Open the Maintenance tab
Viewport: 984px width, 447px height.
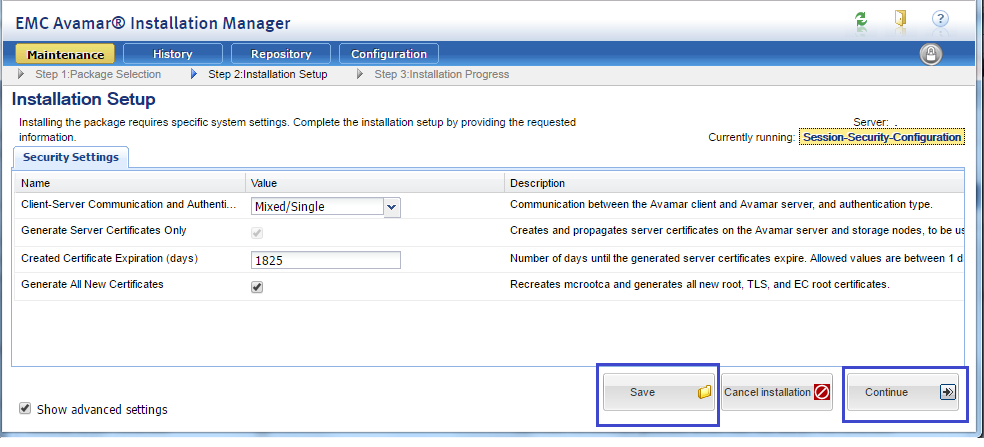coord(65,54)
